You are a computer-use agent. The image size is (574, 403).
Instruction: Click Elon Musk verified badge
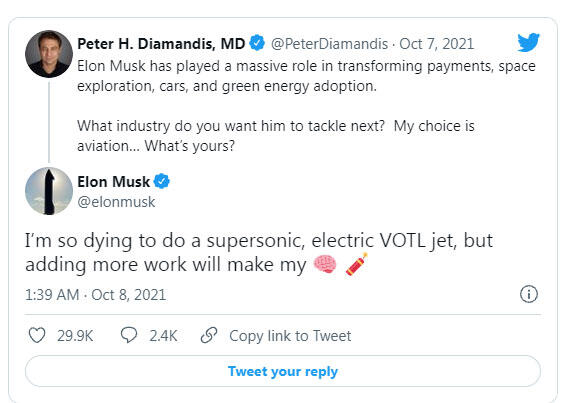161,181
